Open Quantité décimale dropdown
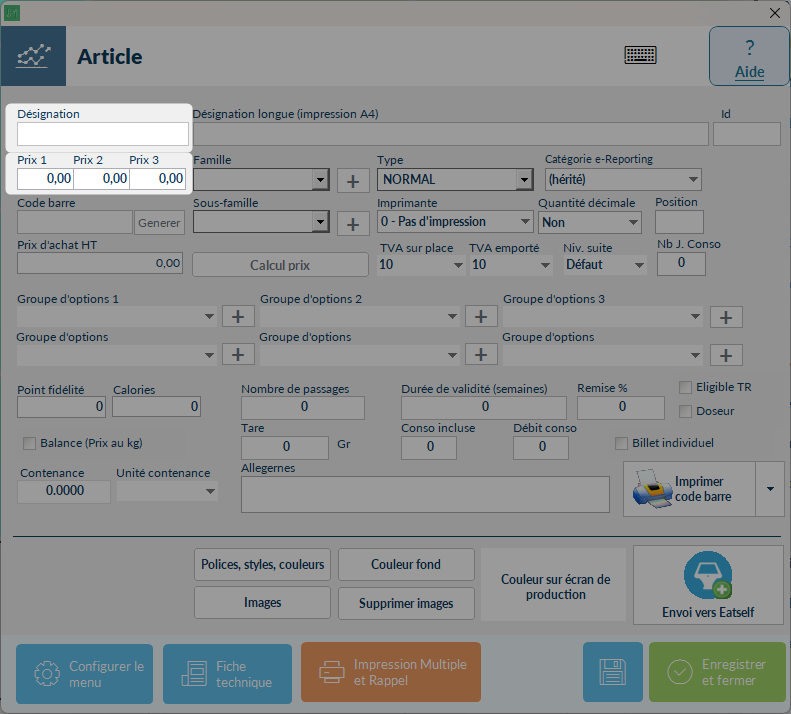Image resolution: width=791 pixels, height=714 pixels. (590, 223)
